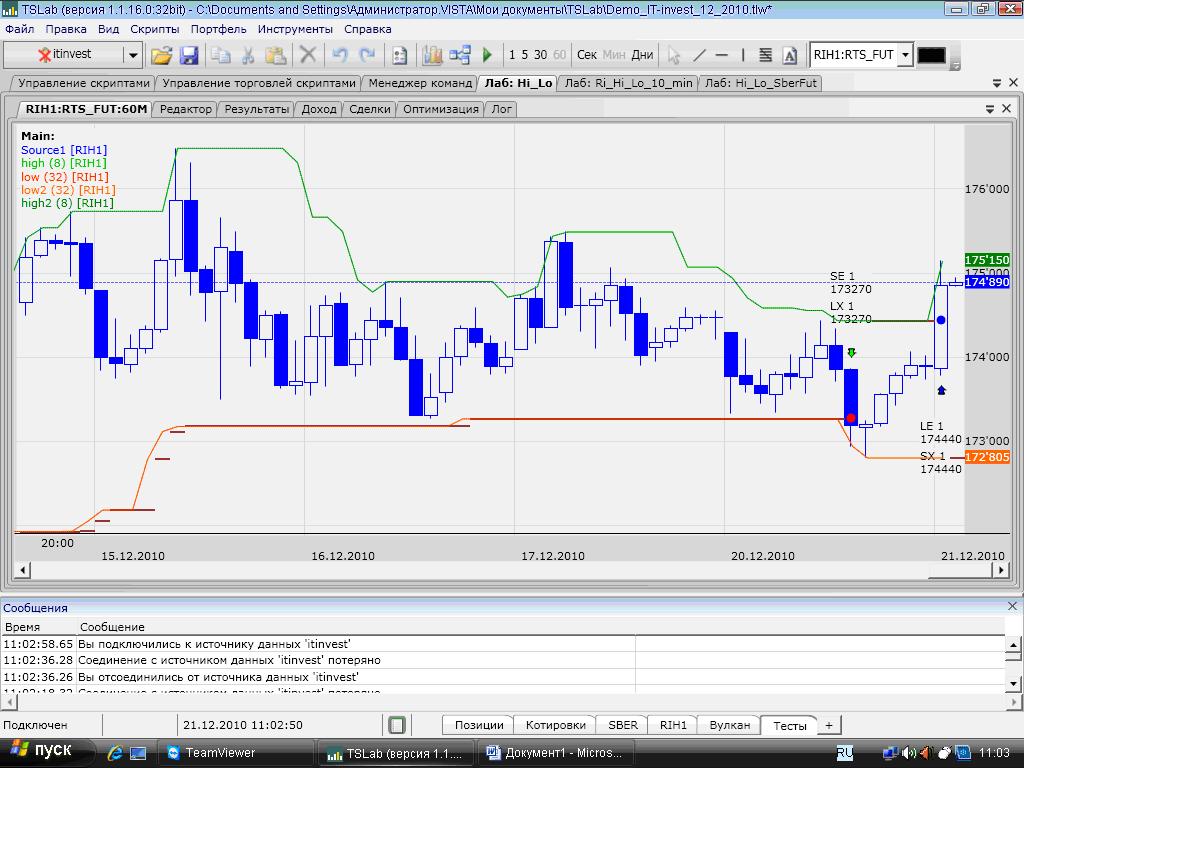This screenshot has width=1195, height=842.
Task: Select the diagonal line drawing tool
Action: pyautogui.click(x=698, y=55)
